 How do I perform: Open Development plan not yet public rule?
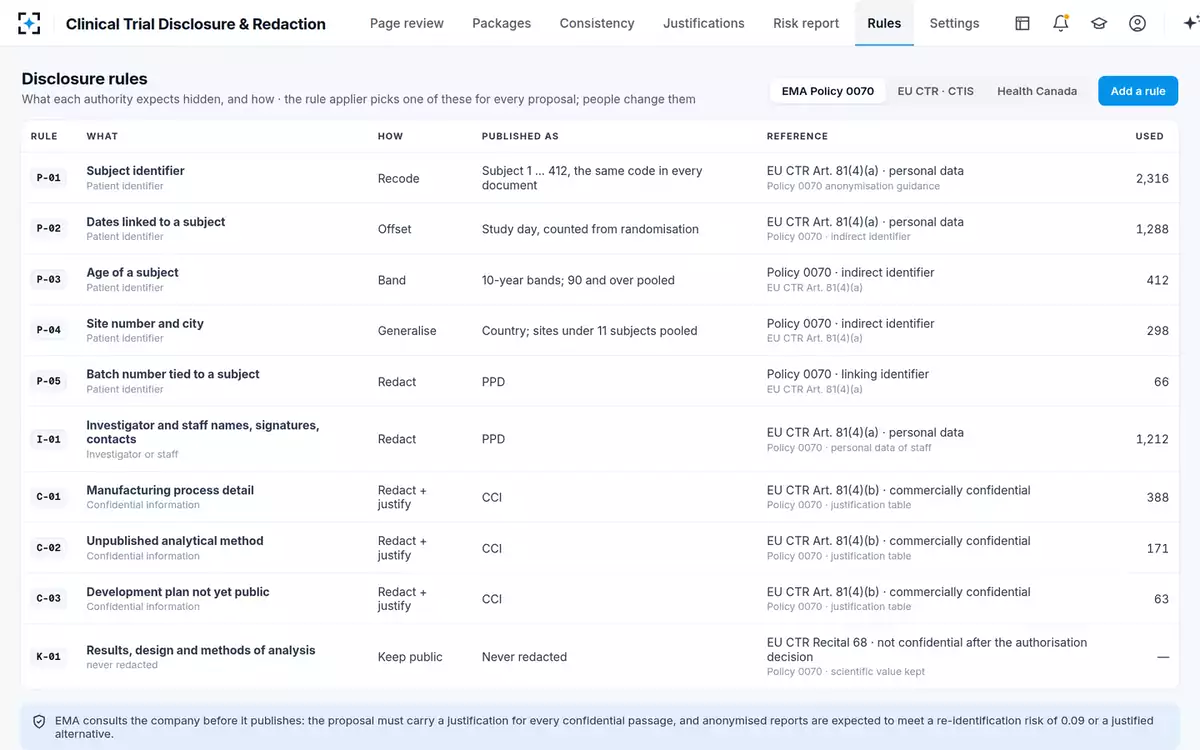tap(178, 592)
